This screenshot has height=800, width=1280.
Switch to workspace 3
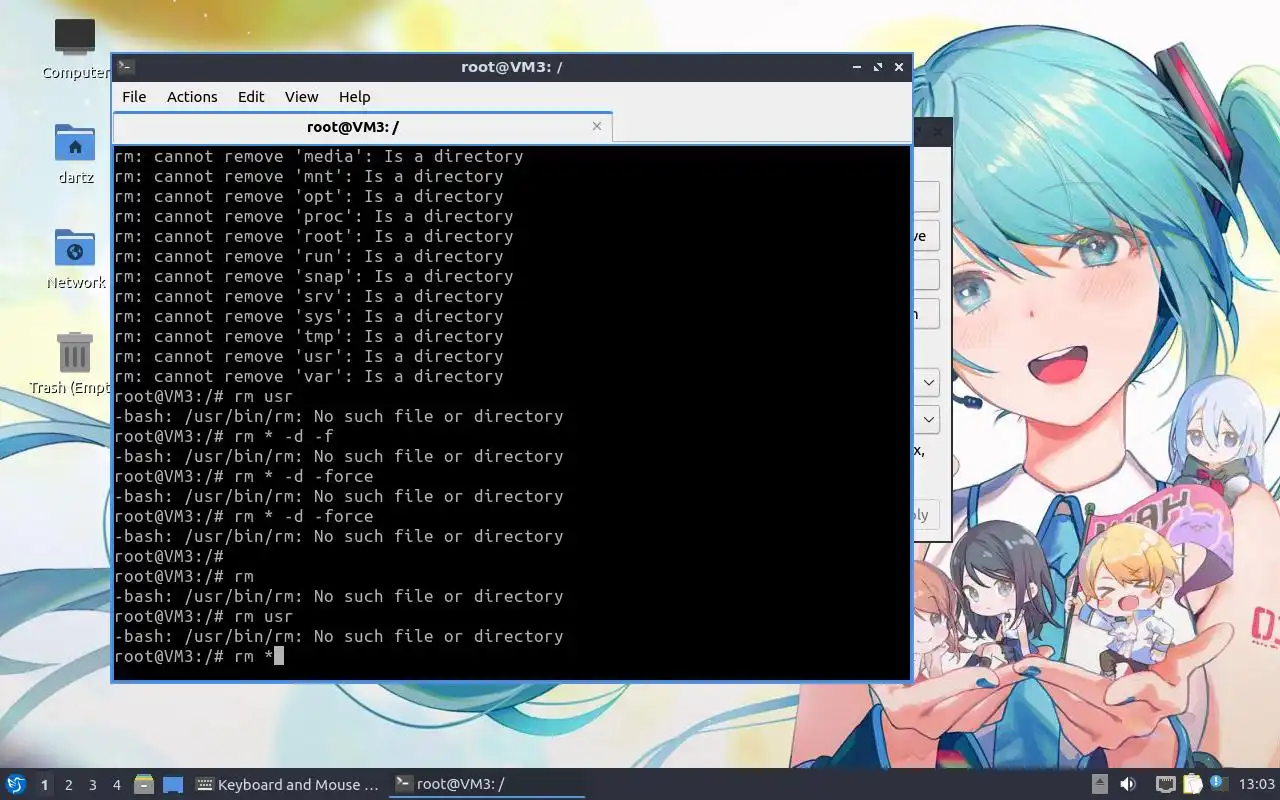(x=93, y=785)
